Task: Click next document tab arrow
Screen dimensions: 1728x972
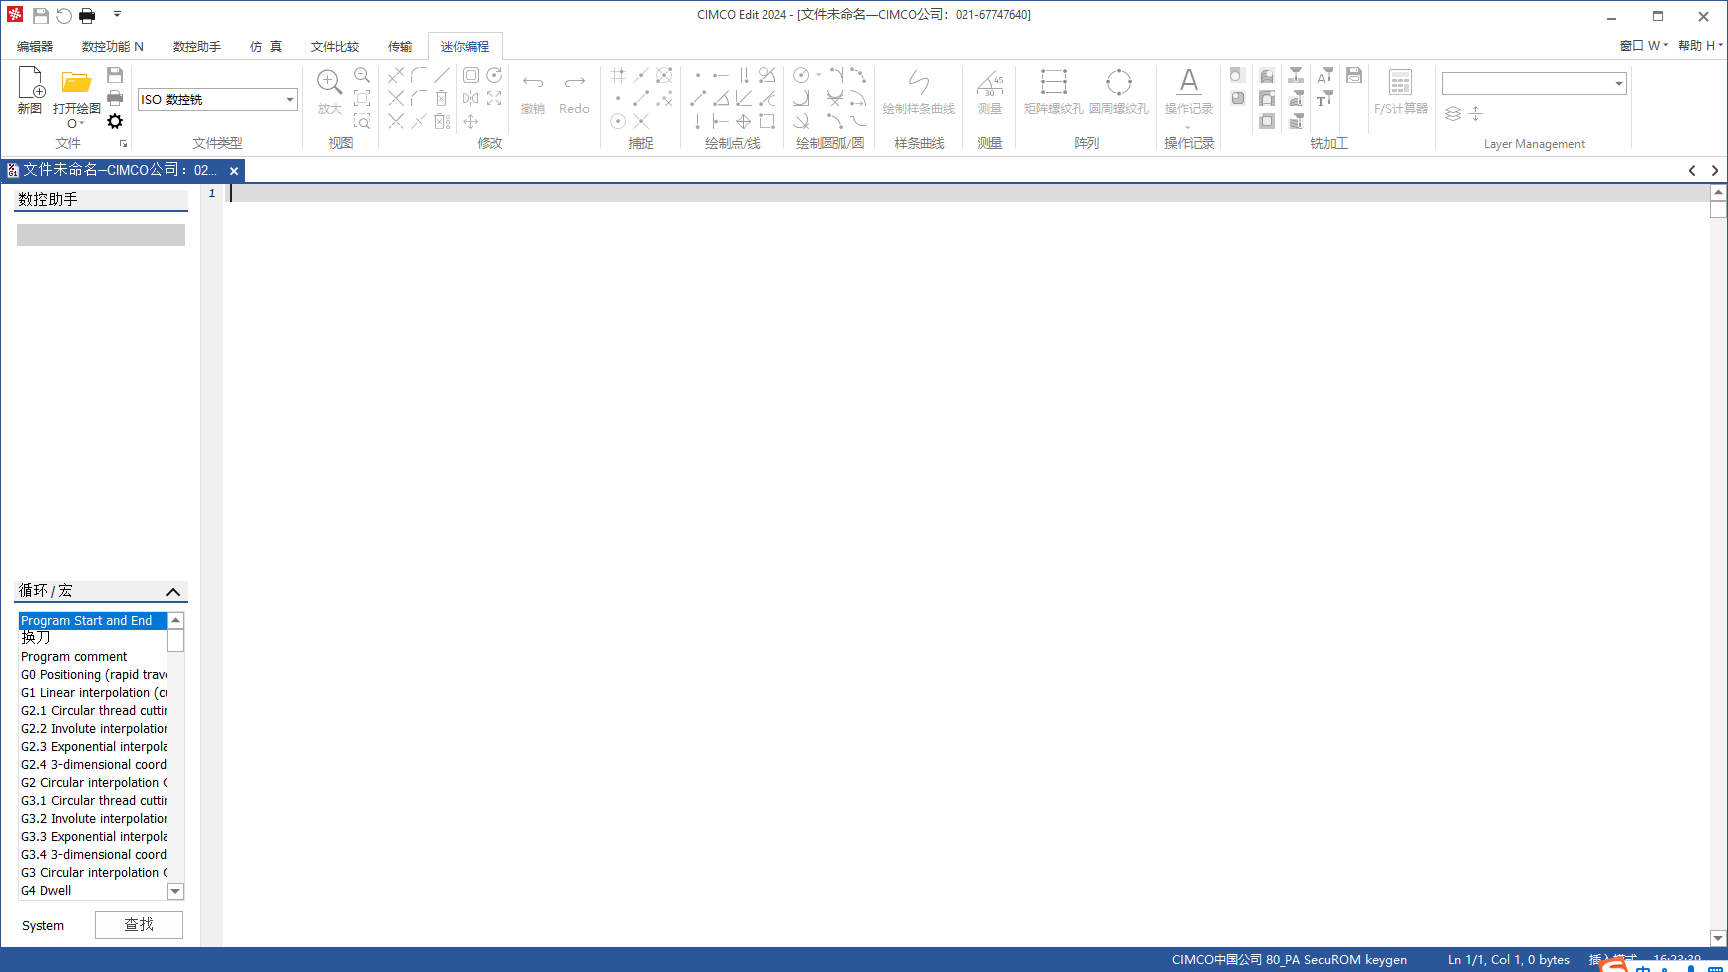Action: point(1715,171)
